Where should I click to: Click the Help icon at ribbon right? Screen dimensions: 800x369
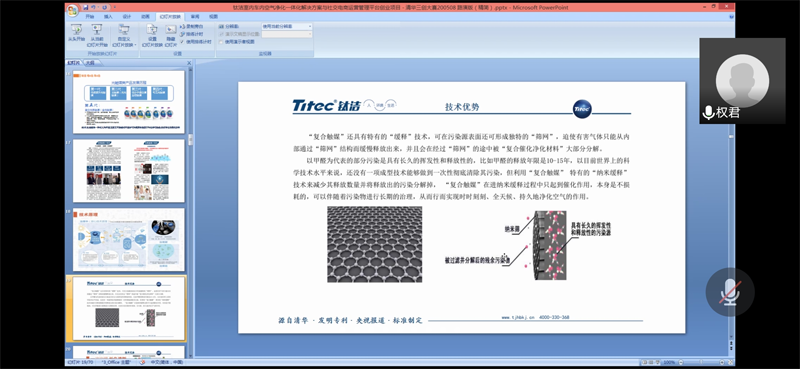coord(731,17)
